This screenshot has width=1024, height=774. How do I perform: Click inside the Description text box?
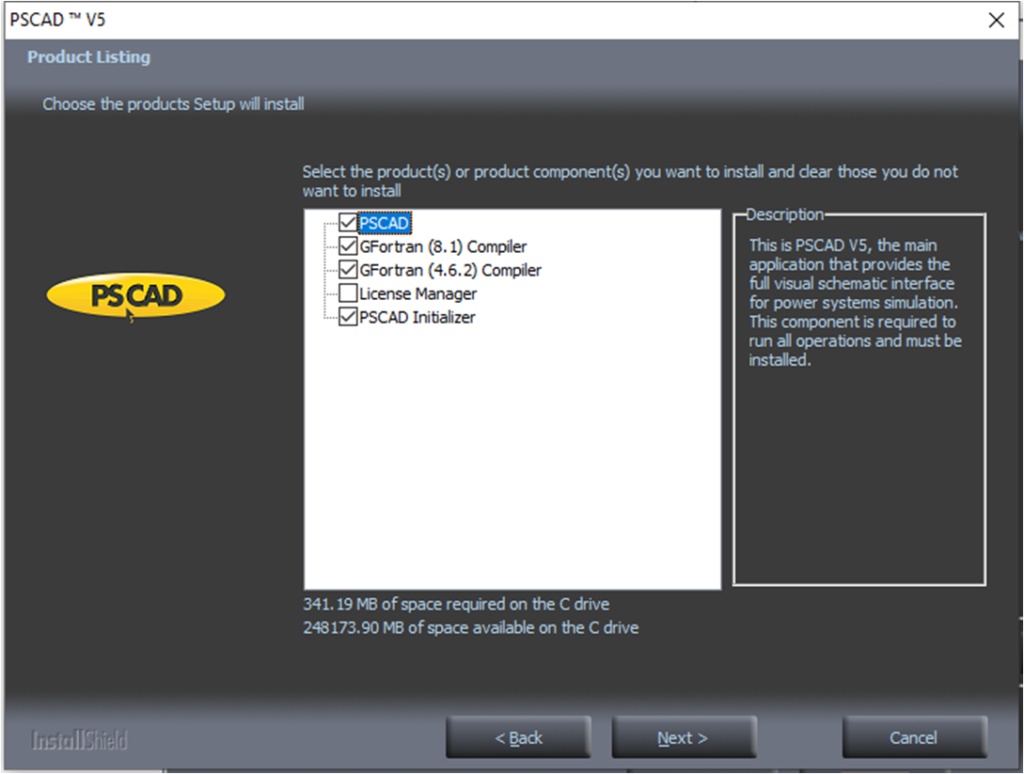pos(859,400)
